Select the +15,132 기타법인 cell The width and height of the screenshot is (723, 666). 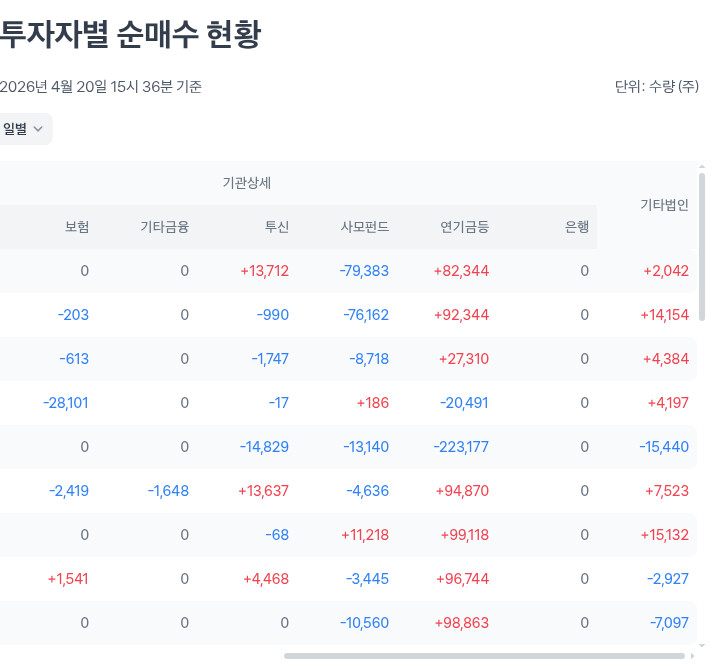tap(664, 535)
